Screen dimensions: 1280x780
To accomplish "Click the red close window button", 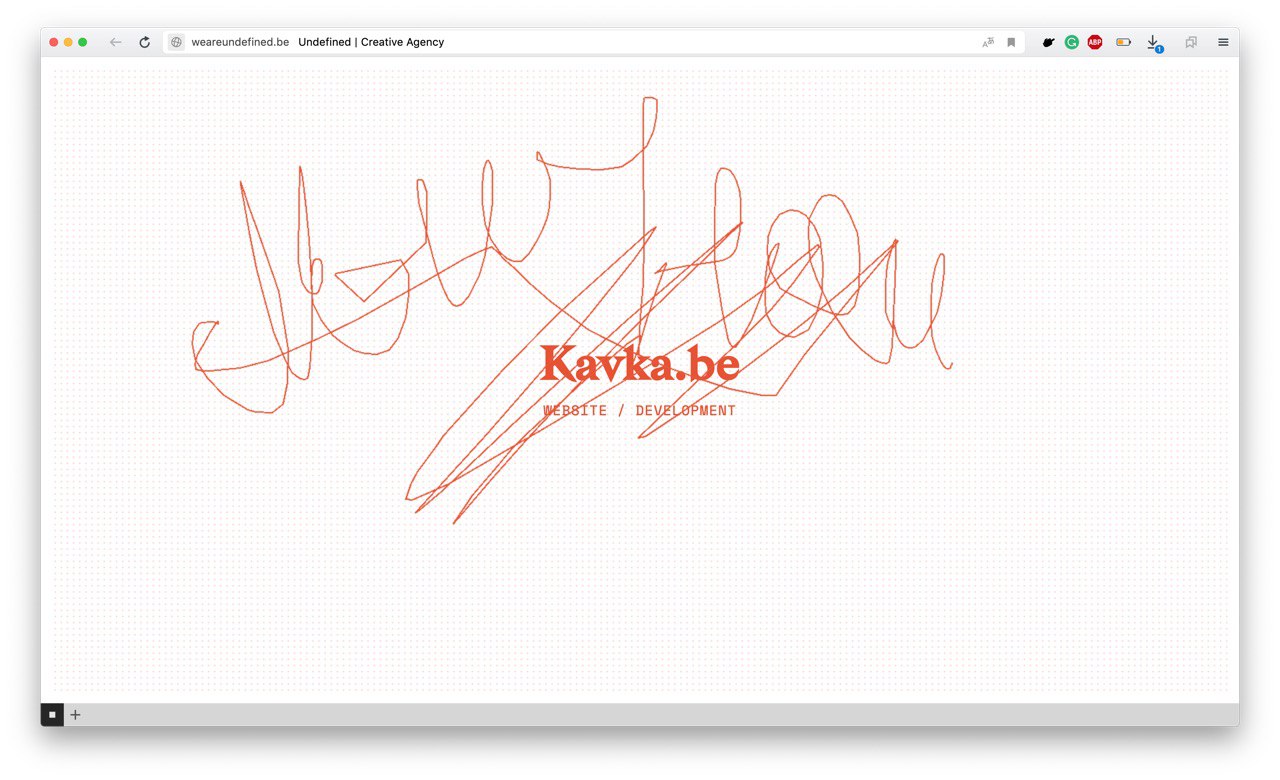I will 54,42.
